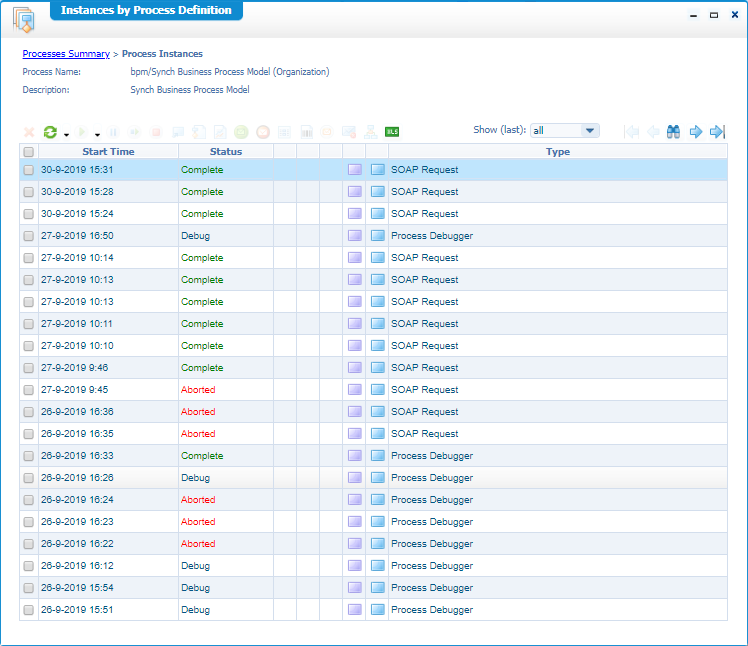The height and width of the screenshot is (646, 748).
Task: Click Process Debugger in 26-9-2019 16:23 row
Action: point(432,521)
